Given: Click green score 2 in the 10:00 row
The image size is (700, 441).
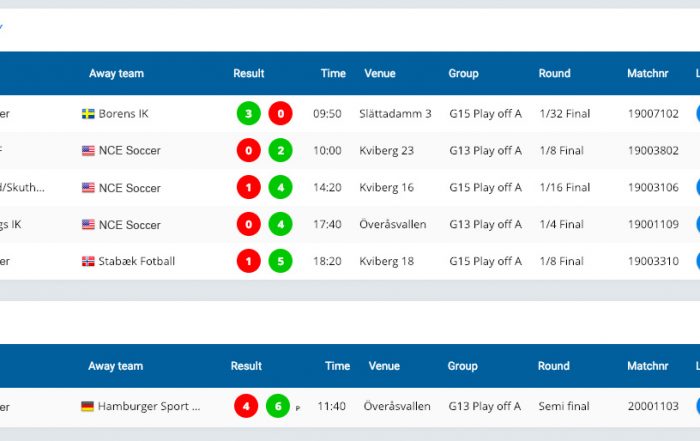Looking at the screenshot, I should [x=280, y=150].
